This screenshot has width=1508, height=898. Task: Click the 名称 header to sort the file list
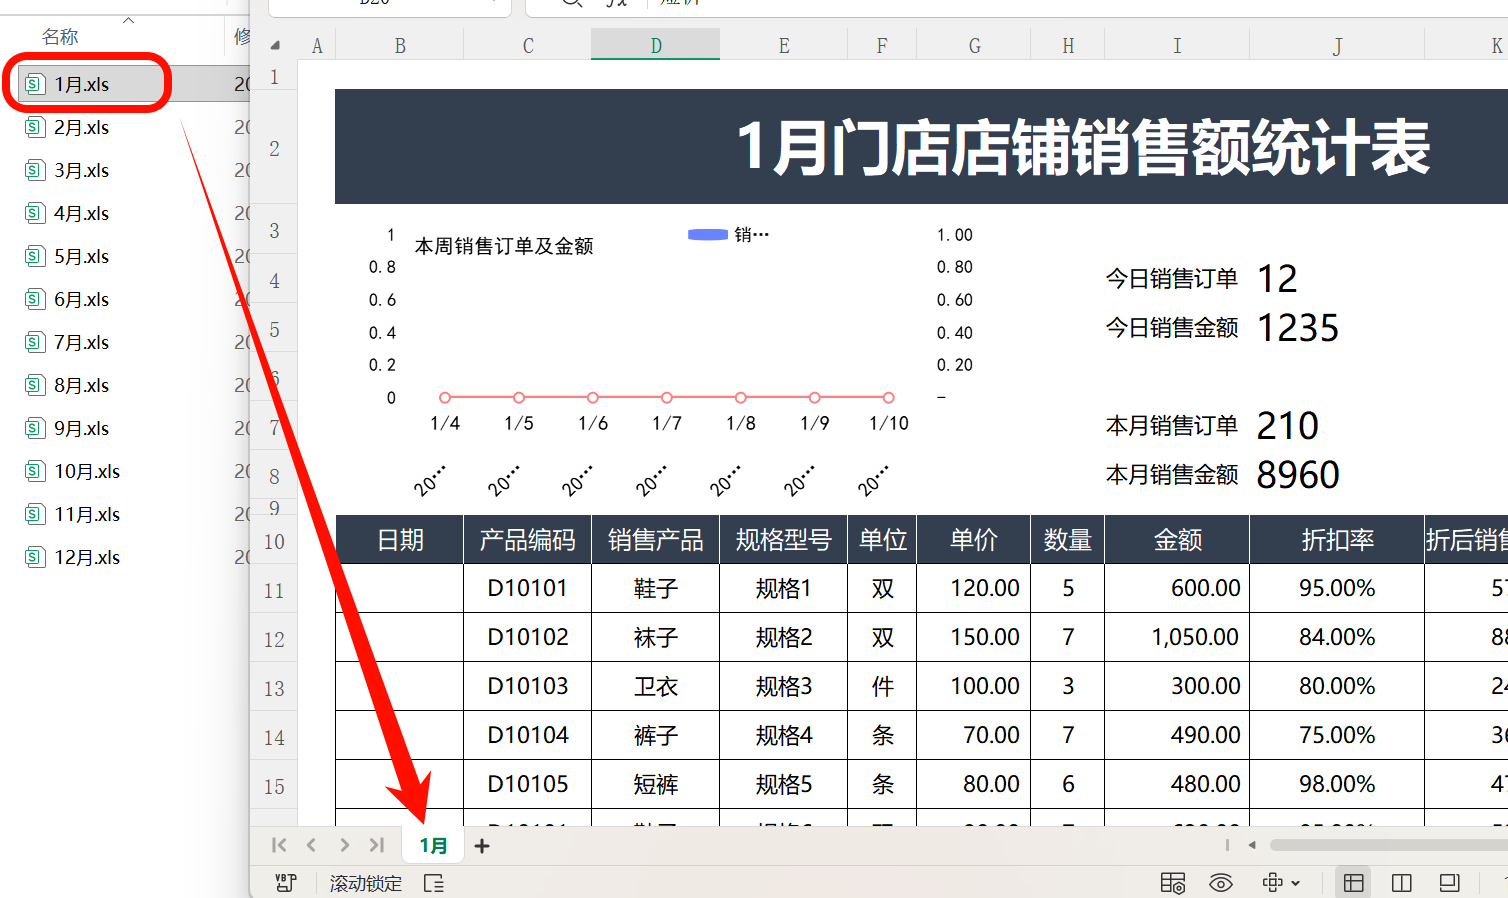pyautogui.click(x=61, y=36)
